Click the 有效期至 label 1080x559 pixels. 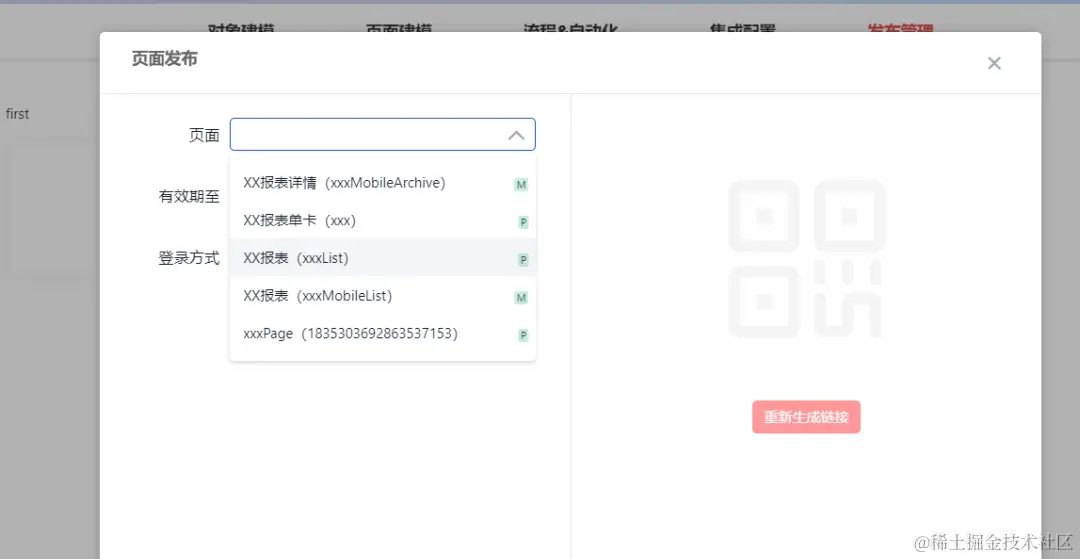pos(189,197)
